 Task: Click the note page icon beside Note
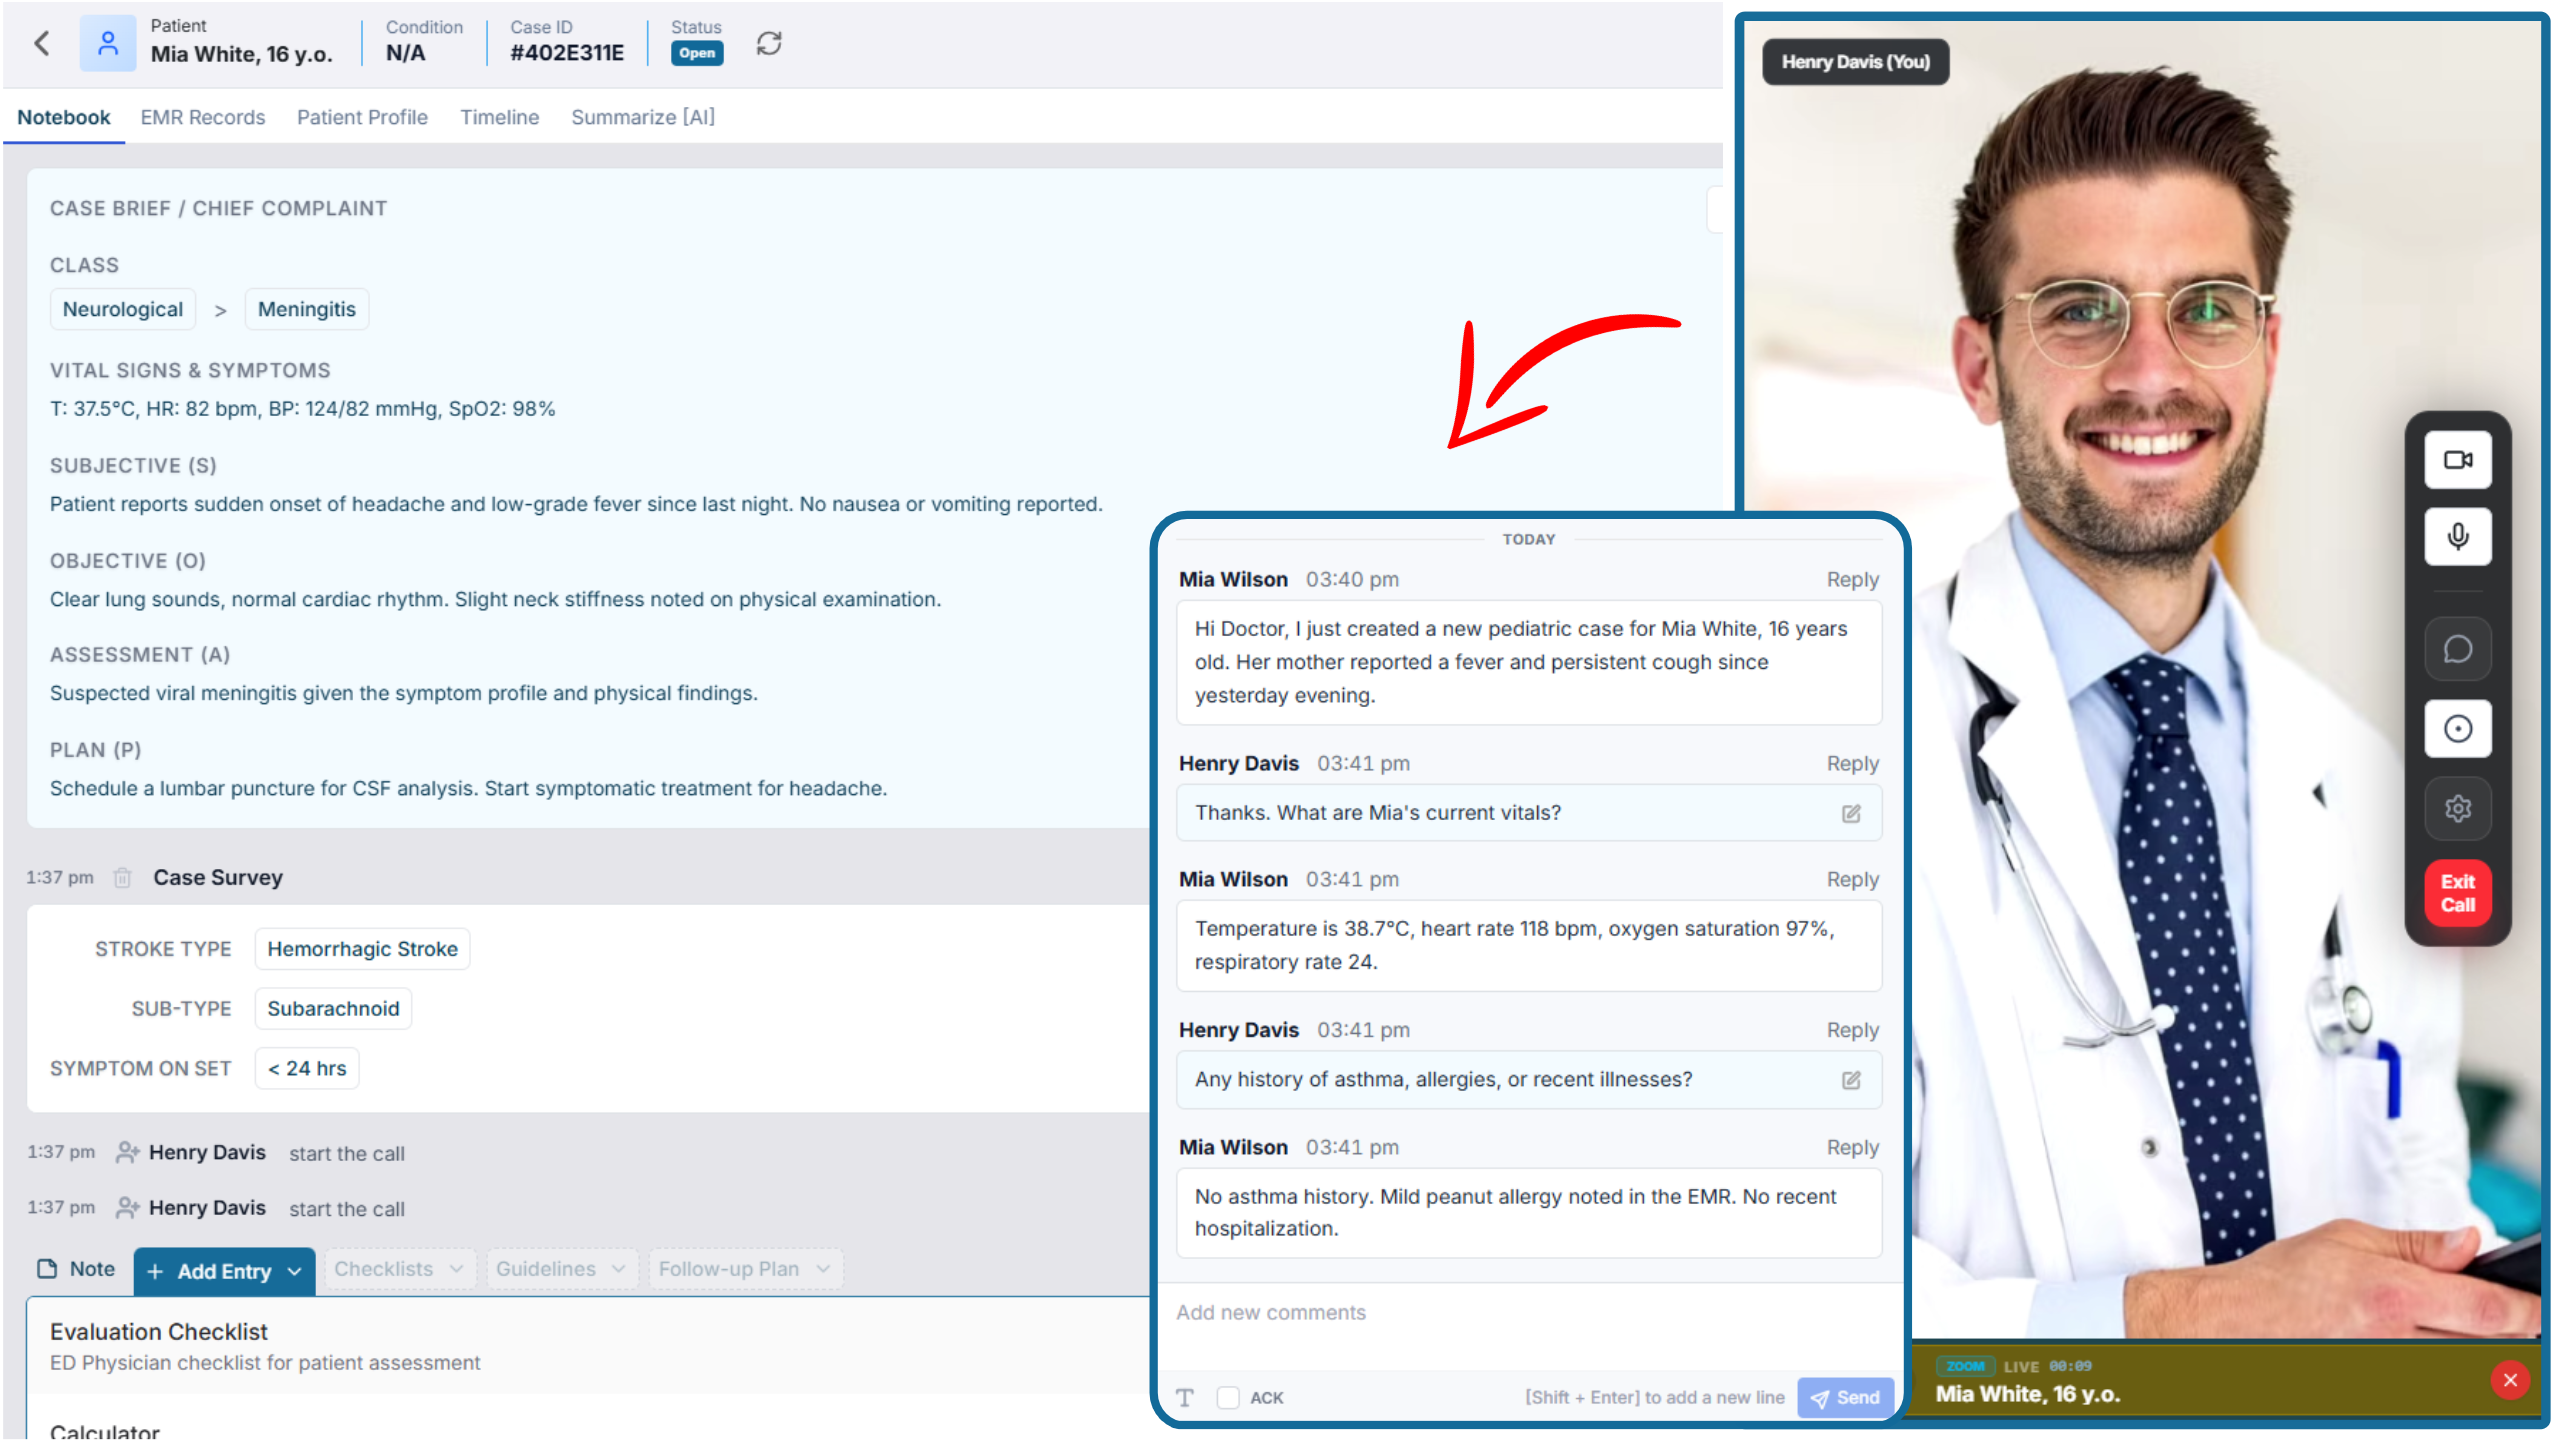(47, 1269)
